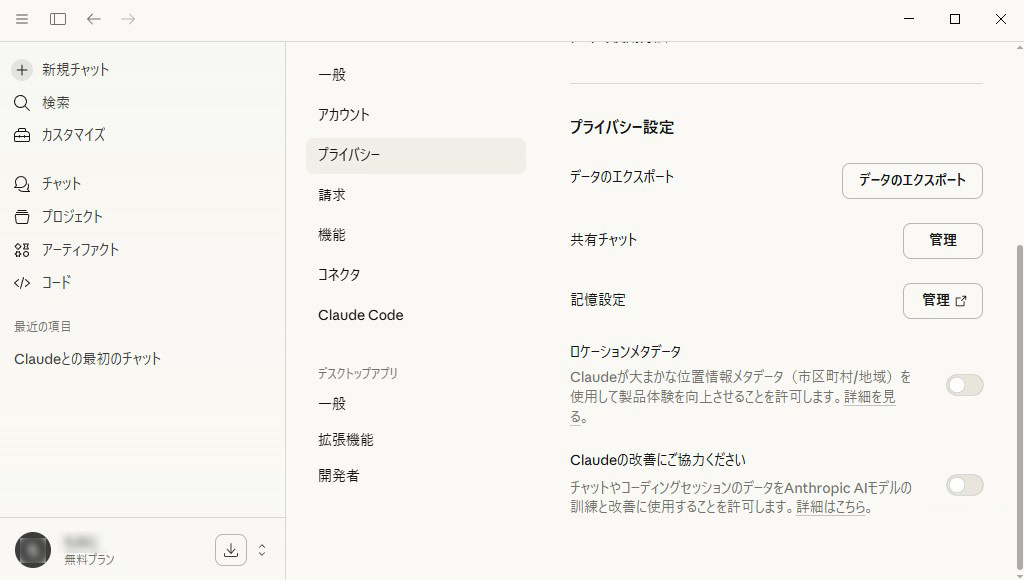
Task: Open the hamburger menu icon
Action: pos(21,18)
